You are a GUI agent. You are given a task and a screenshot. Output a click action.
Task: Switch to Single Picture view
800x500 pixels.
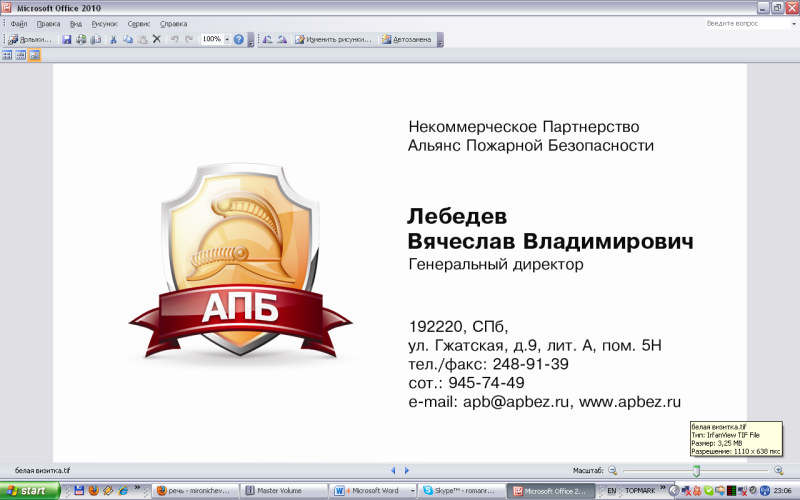pos(34,55)
